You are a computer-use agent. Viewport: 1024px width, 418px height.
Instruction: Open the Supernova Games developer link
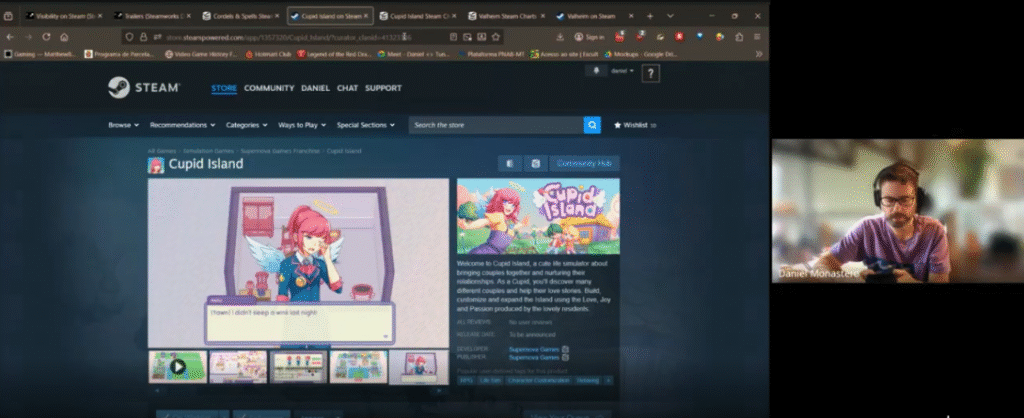(x=533, y=348)
